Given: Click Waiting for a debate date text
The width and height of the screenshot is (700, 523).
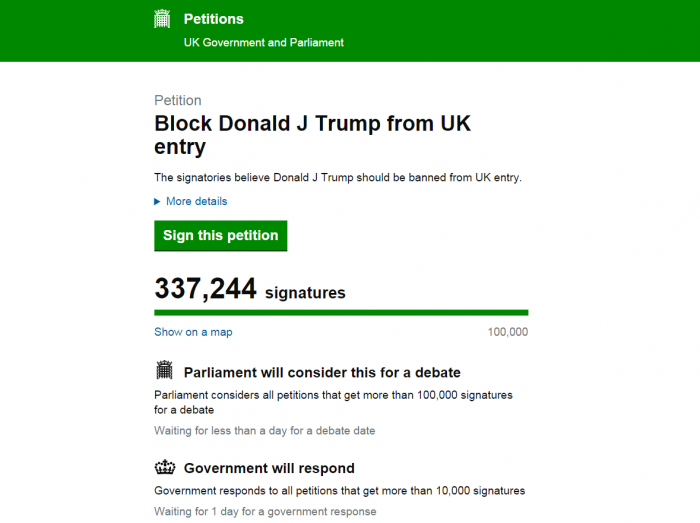Looking at the screenshot, I should click(264, 431).
